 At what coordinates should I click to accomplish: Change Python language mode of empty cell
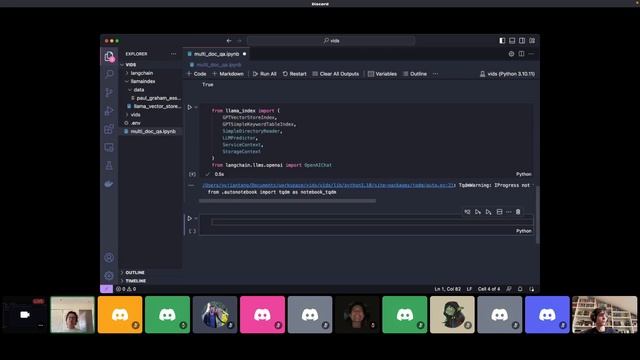click(x=524, y=231)
